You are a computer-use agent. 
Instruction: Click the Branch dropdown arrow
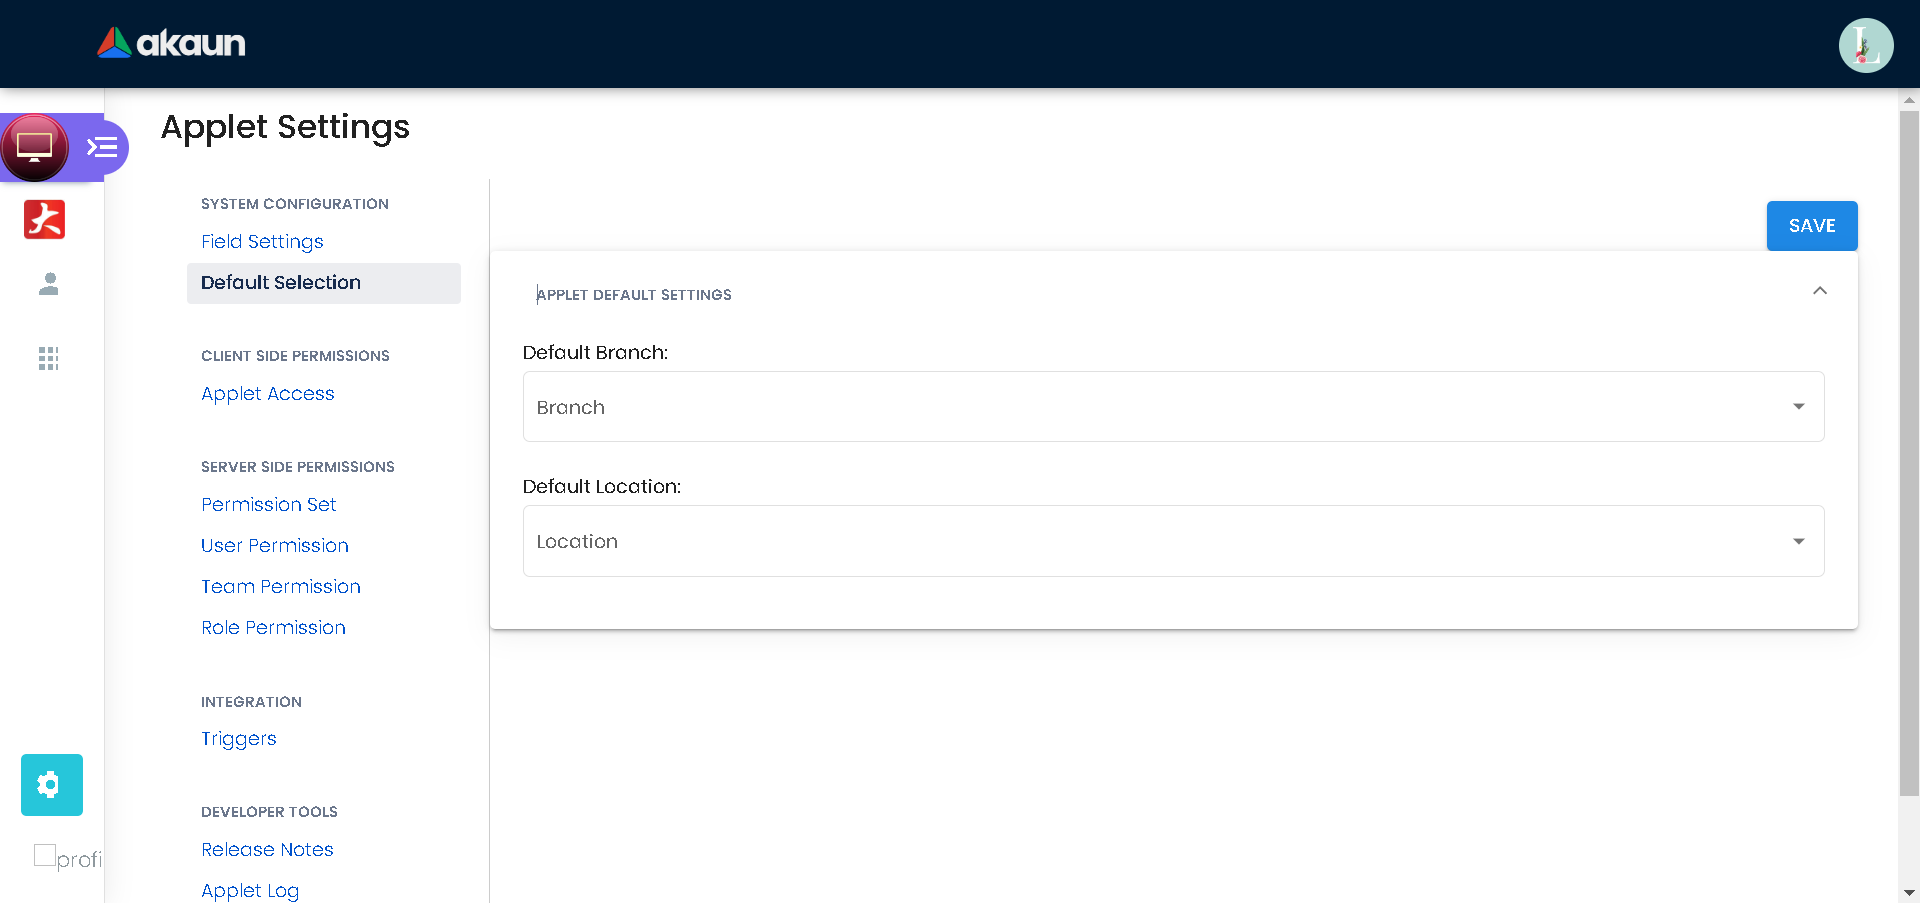[x=1799, y=407]
